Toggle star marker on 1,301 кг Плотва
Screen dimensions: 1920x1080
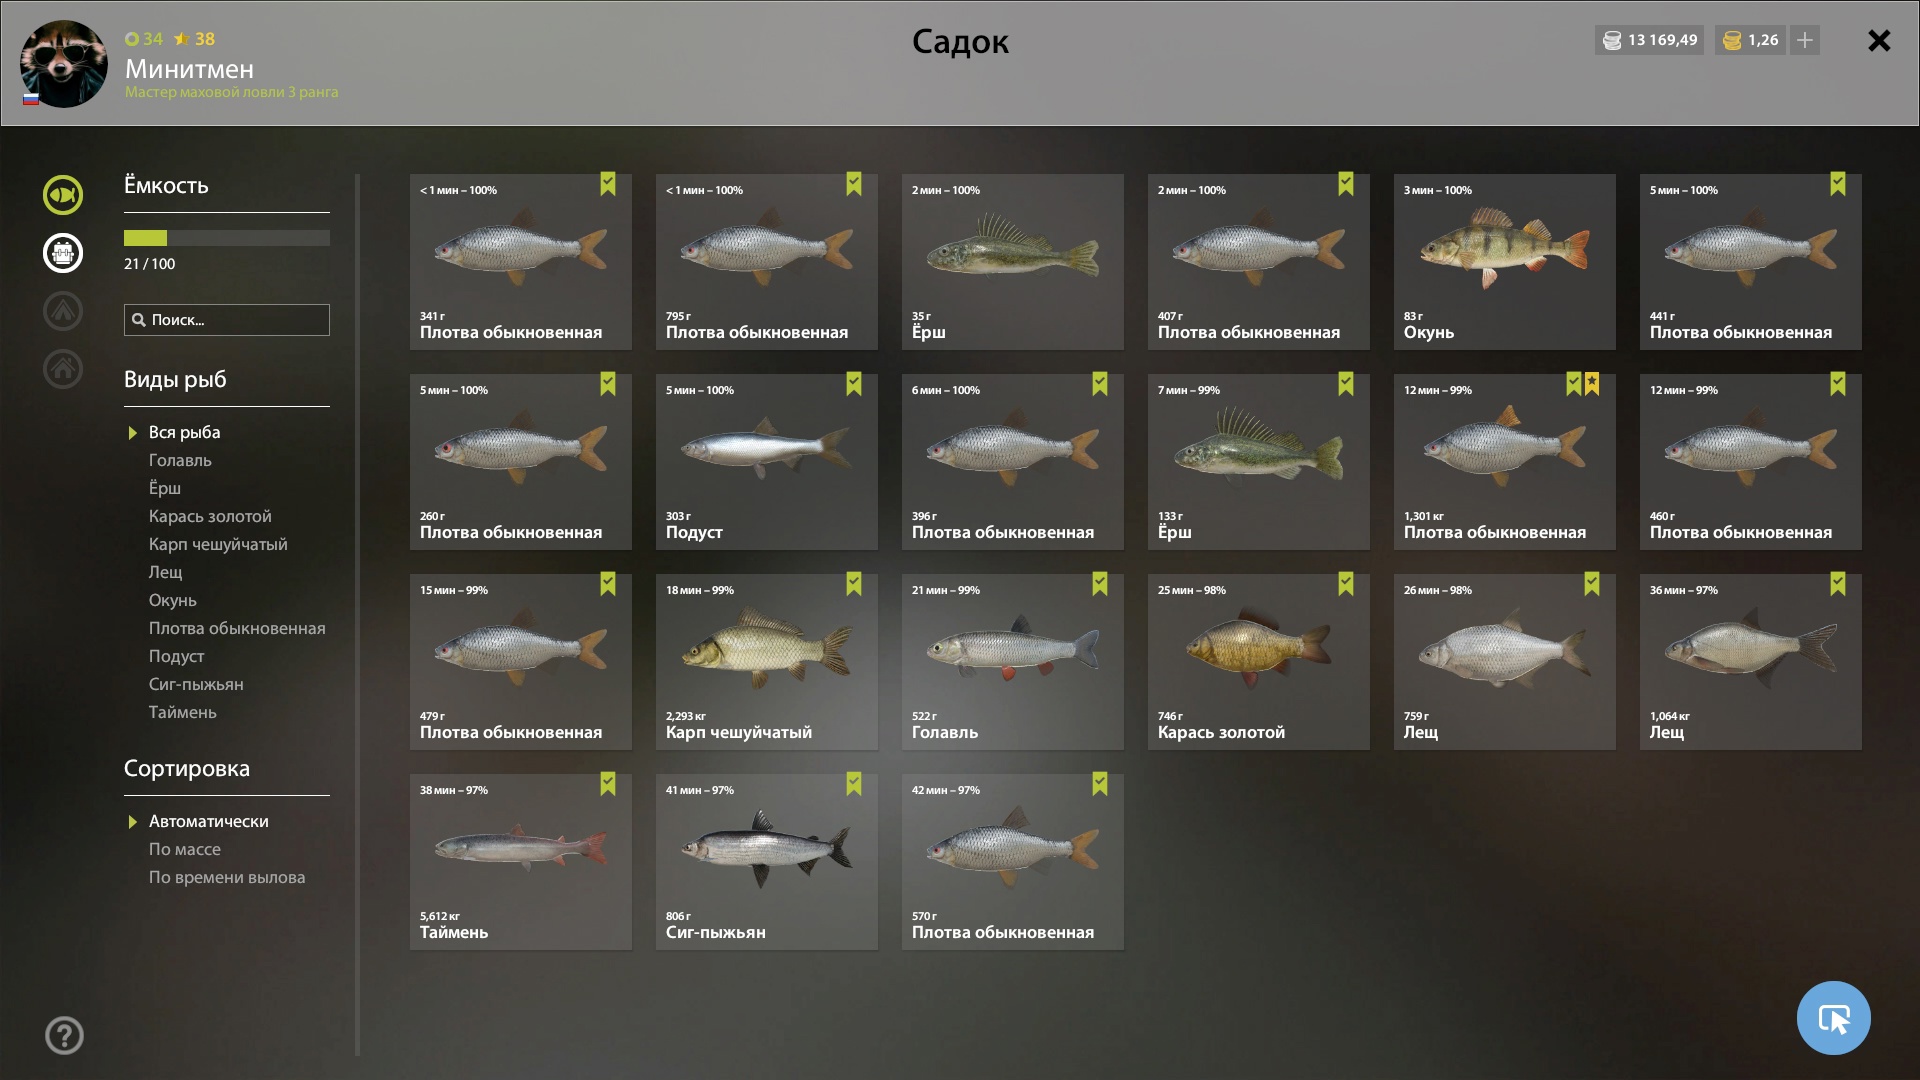click(1592, 384)
